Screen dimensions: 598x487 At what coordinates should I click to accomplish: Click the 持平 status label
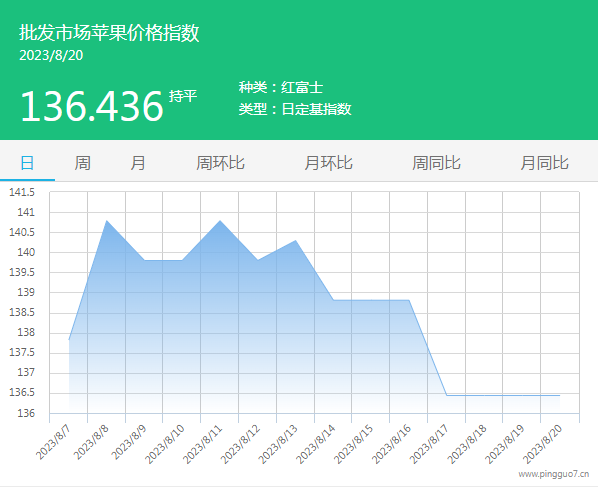click(x=183, y=96)
